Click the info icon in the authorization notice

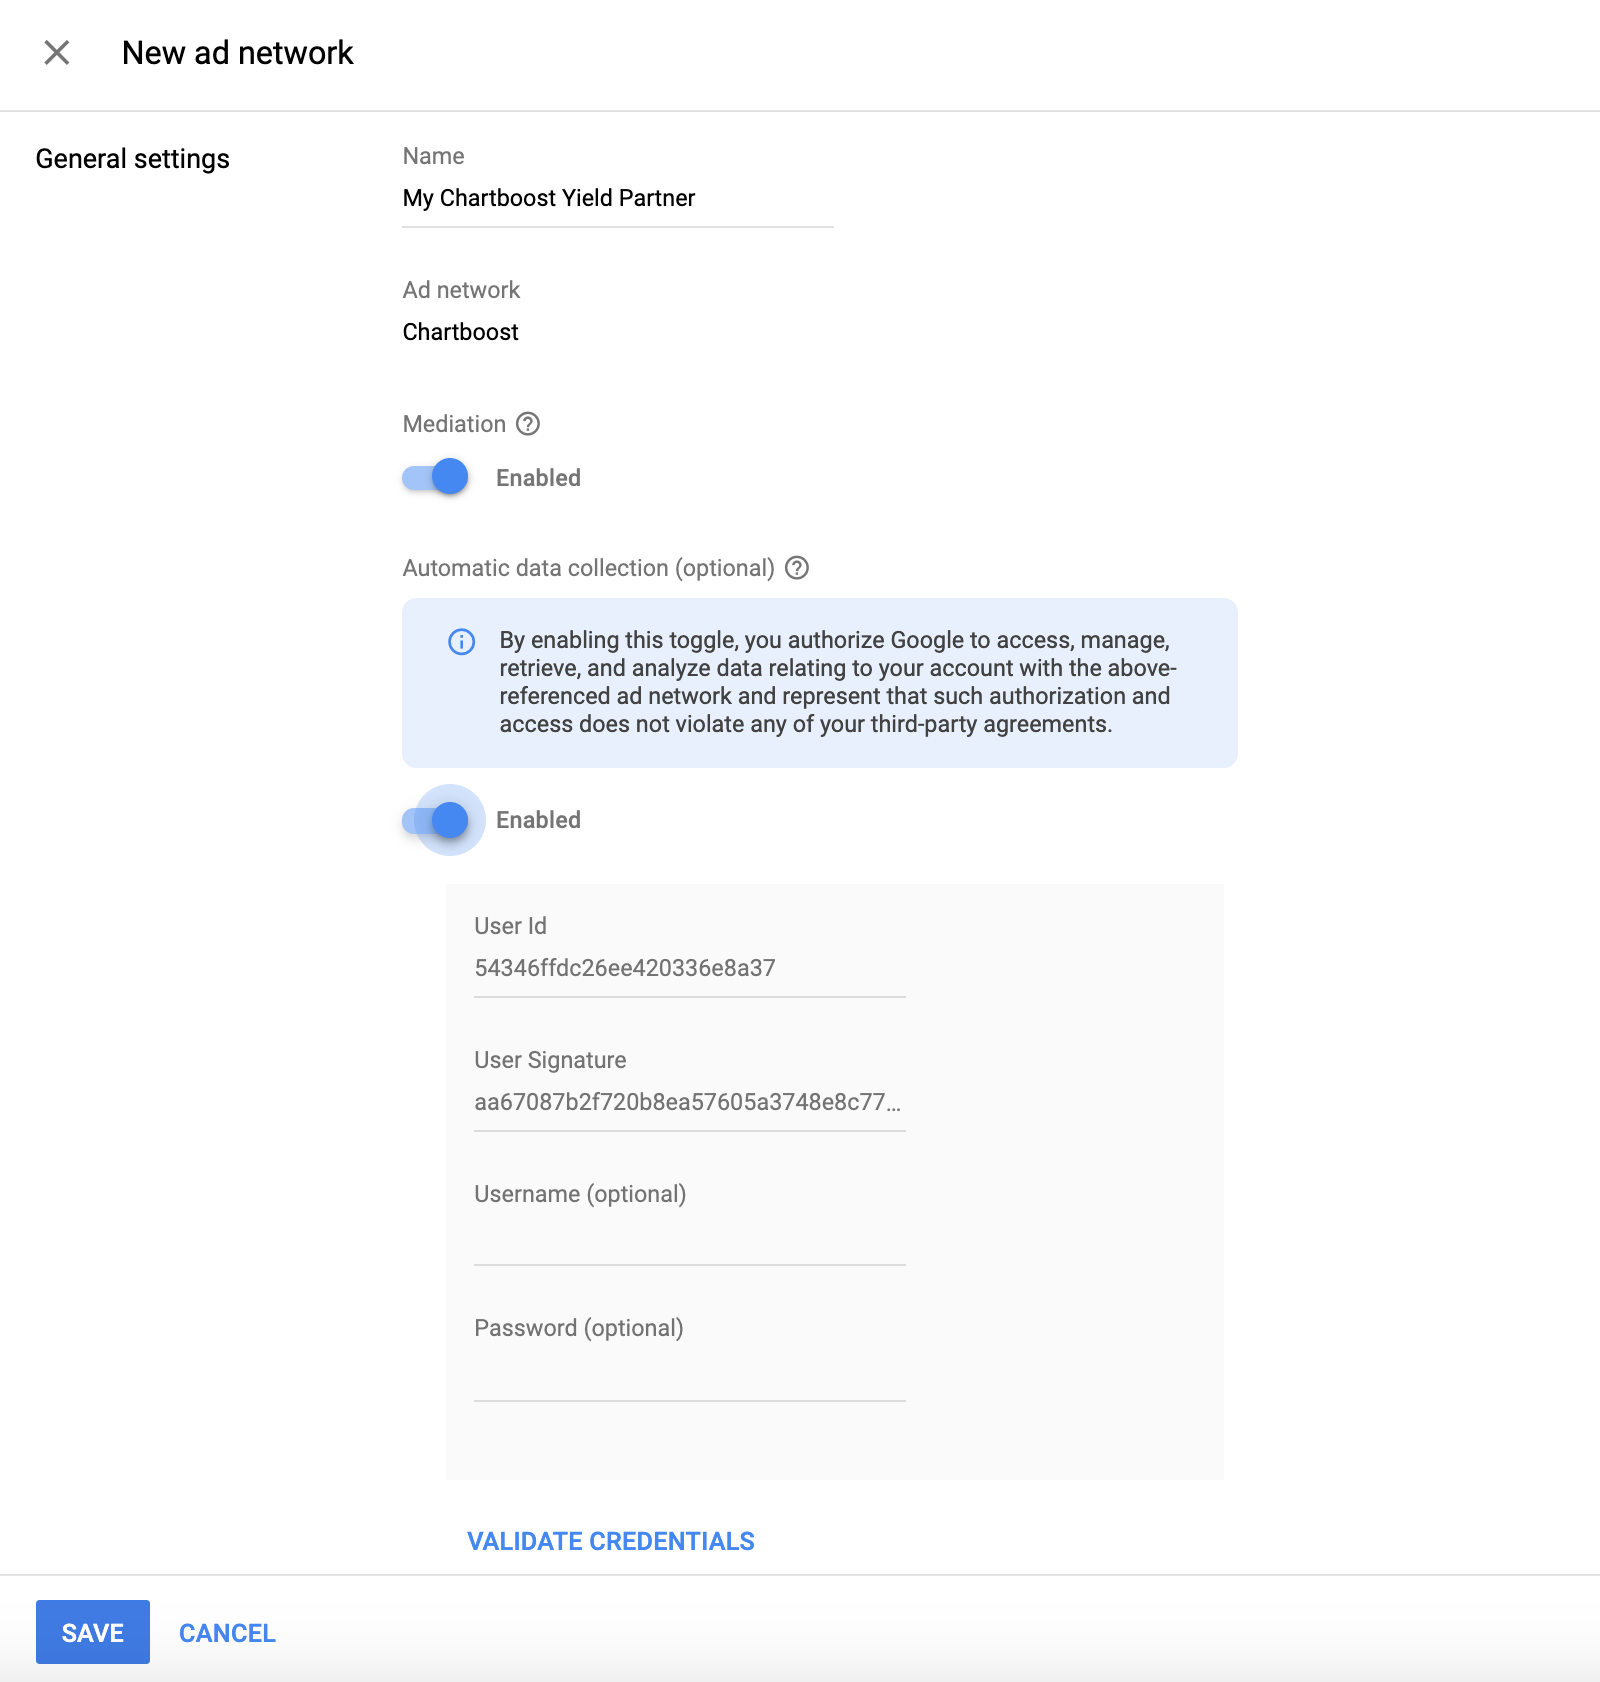click(461, 642)
